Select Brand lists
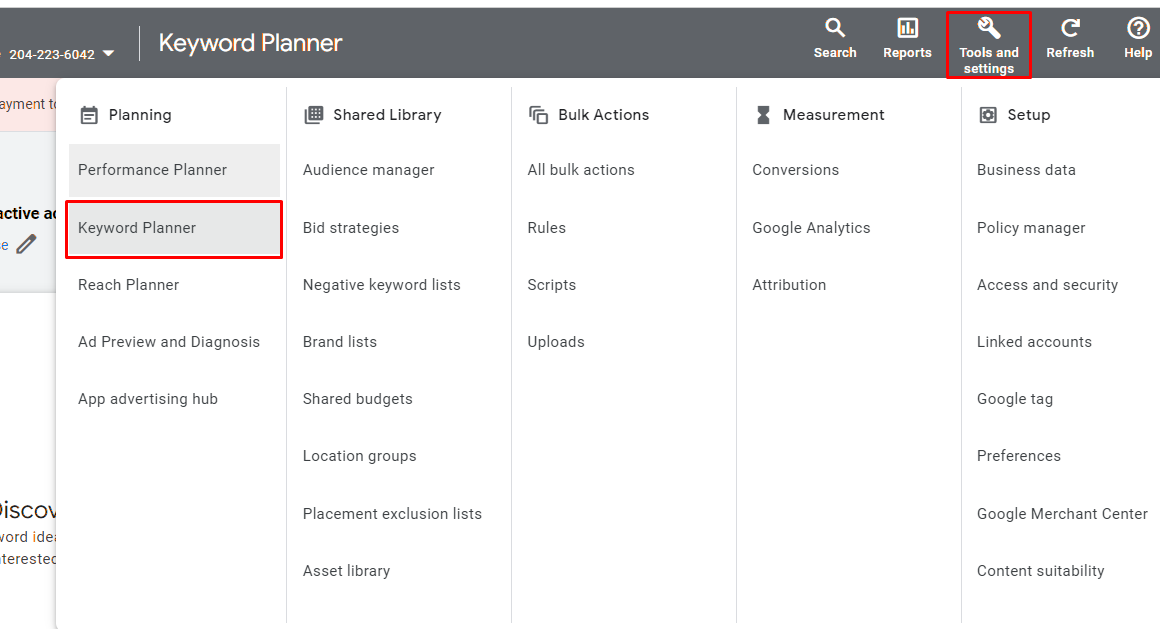1160x629 pixels. (x=340, y=342)
